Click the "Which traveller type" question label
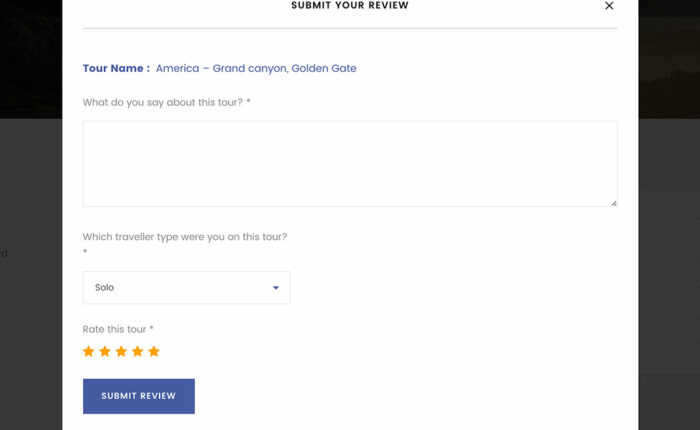 click(x=185, y=237)
